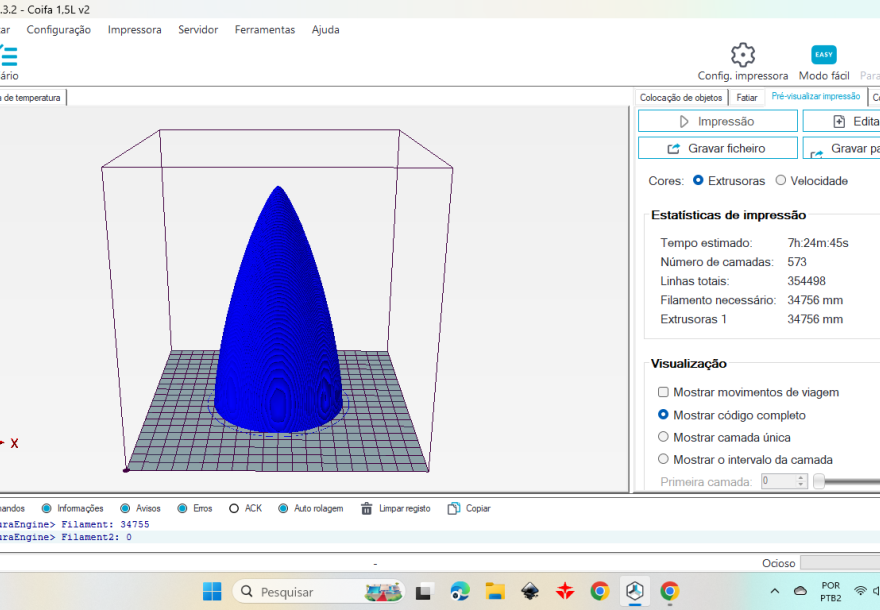Image resolution: width=880 pixels, height=610 pixels.
Task: Switch to the Fatiar tab
Action: [746, 98]
